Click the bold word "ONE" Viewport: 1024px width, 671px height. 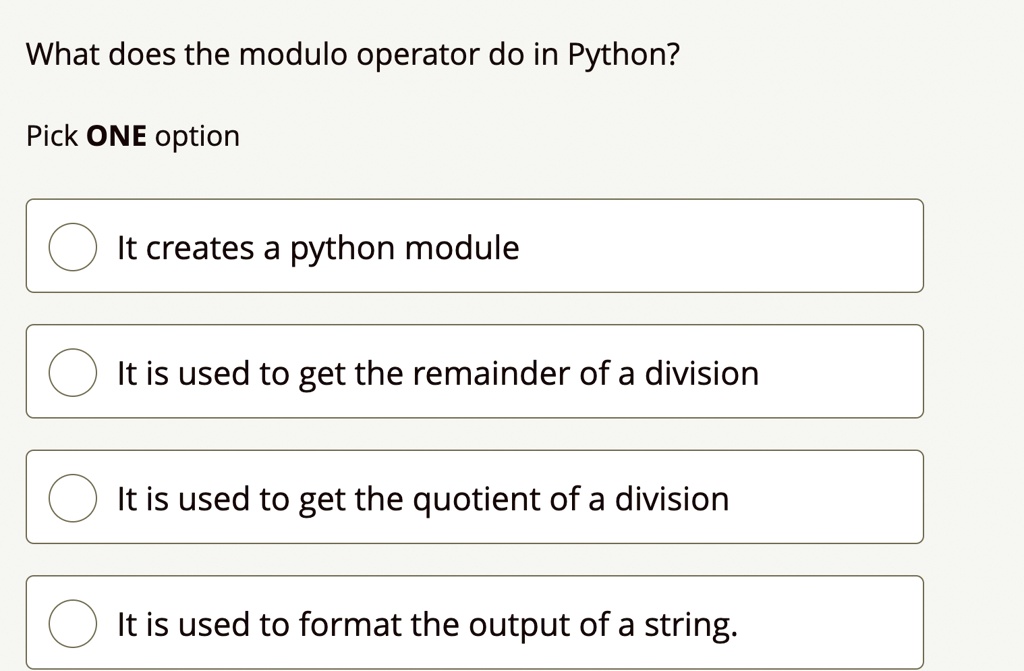click(116, 136)
